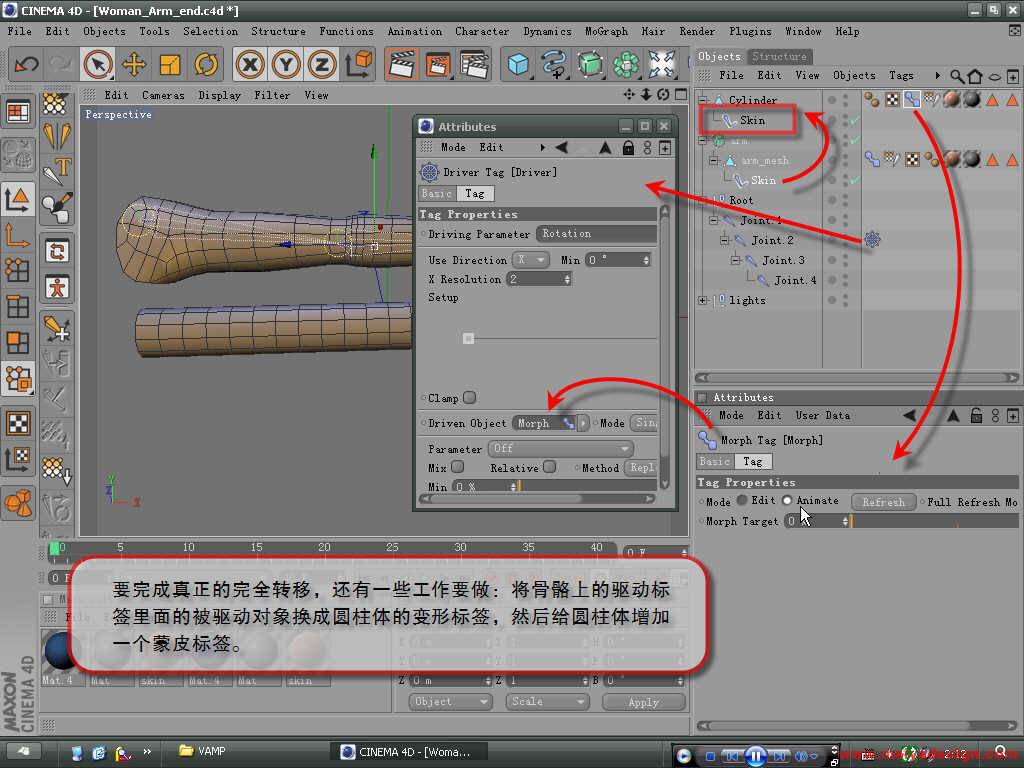Toggle the Mix checkbox
The height and width of the screenshot is (768, 1024).
[x=458, y=467]
